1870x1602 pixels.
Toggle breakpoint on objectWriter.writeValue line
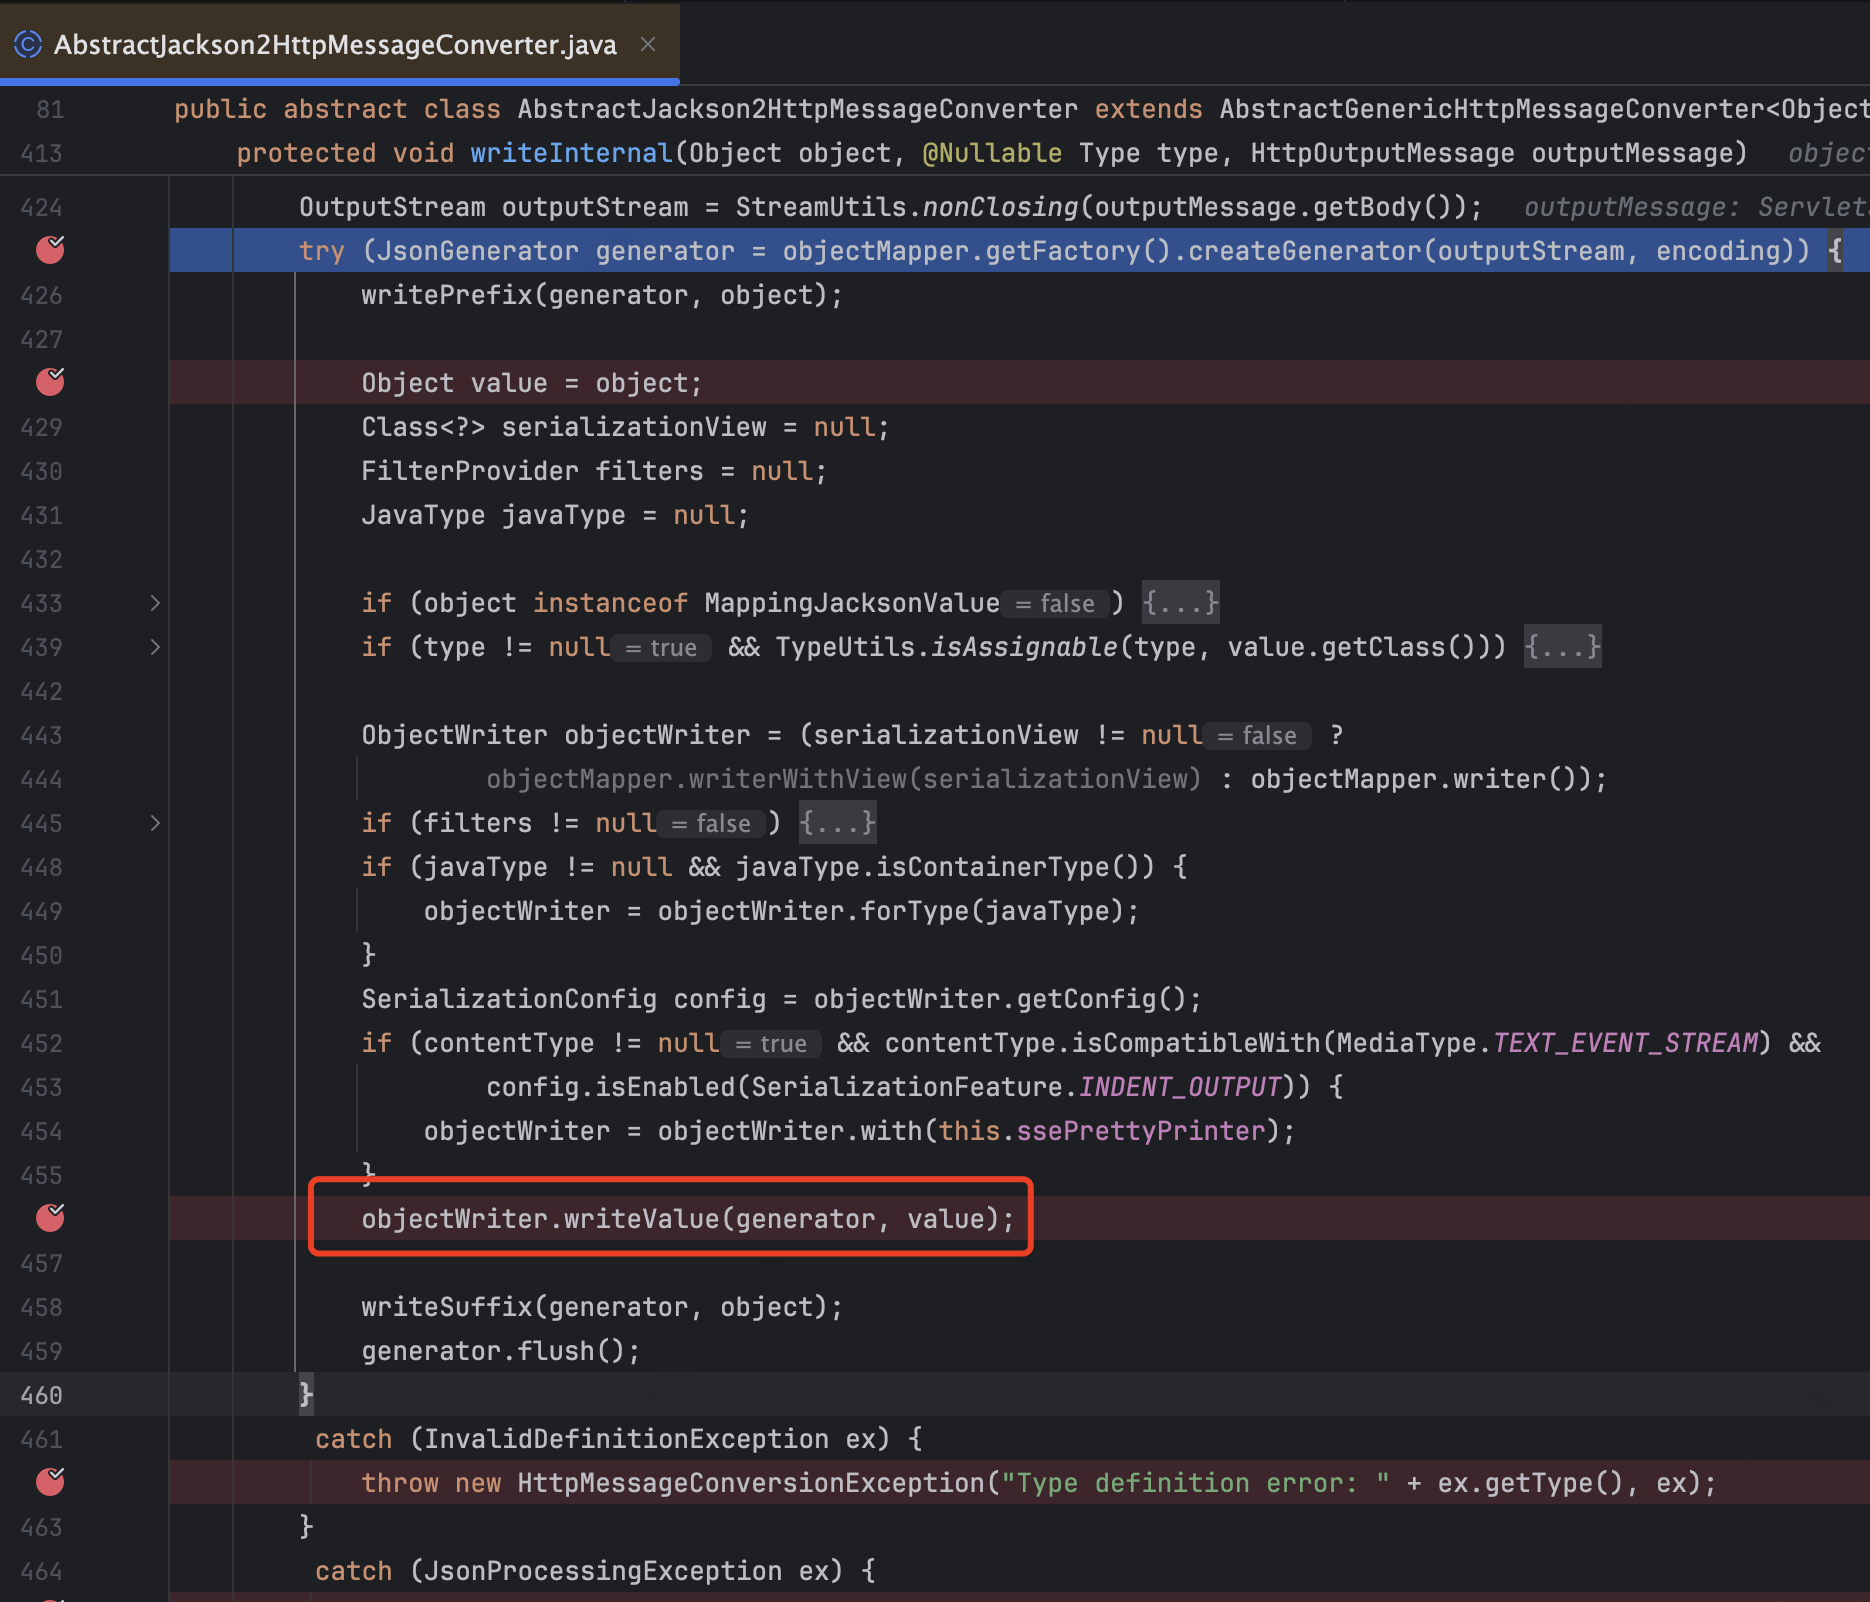point(50,1218)
